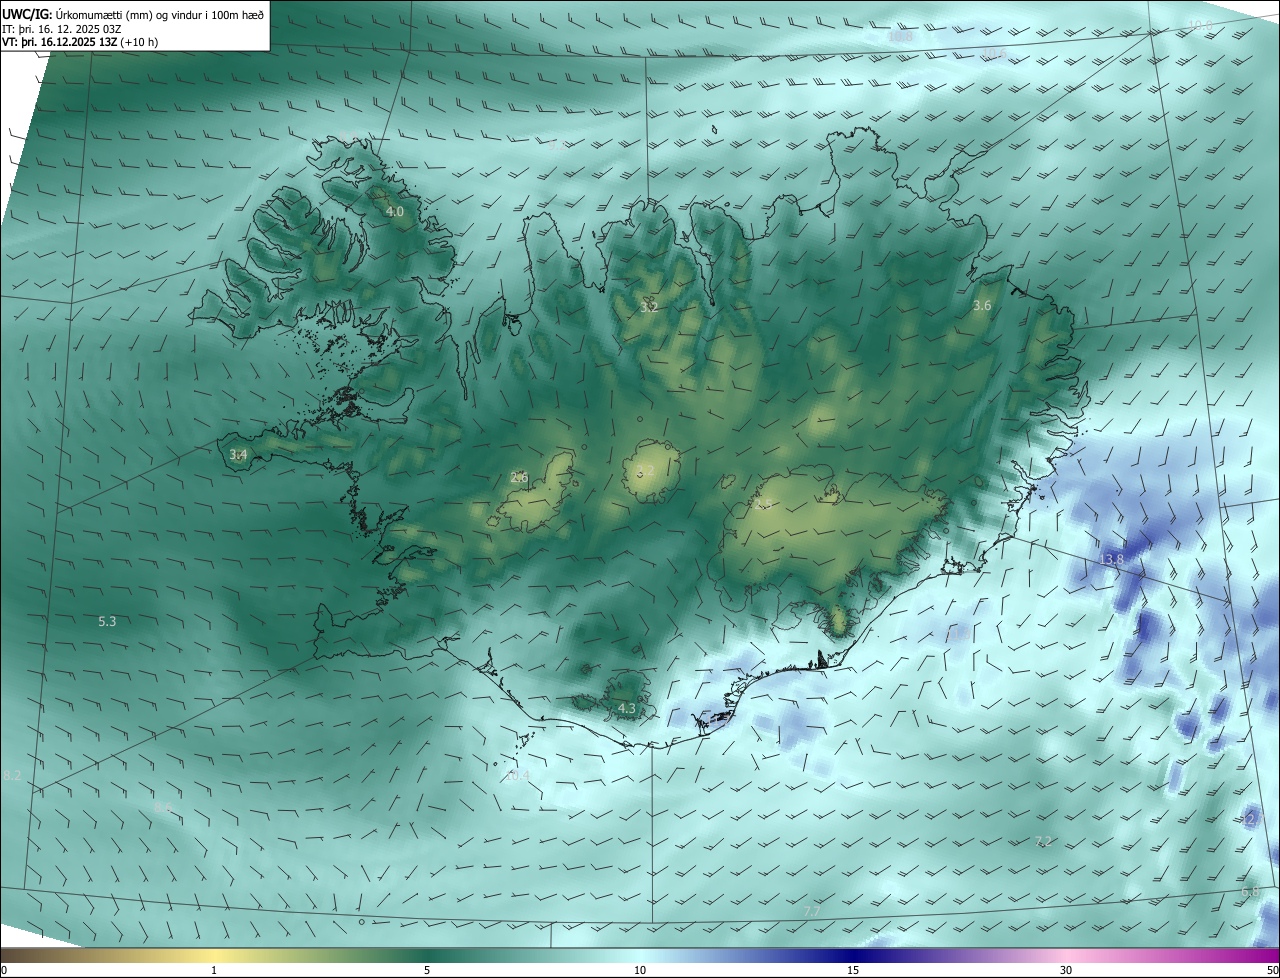
Task: Pick the tick label 15 on the color scale
Action: tap(853, 971)
